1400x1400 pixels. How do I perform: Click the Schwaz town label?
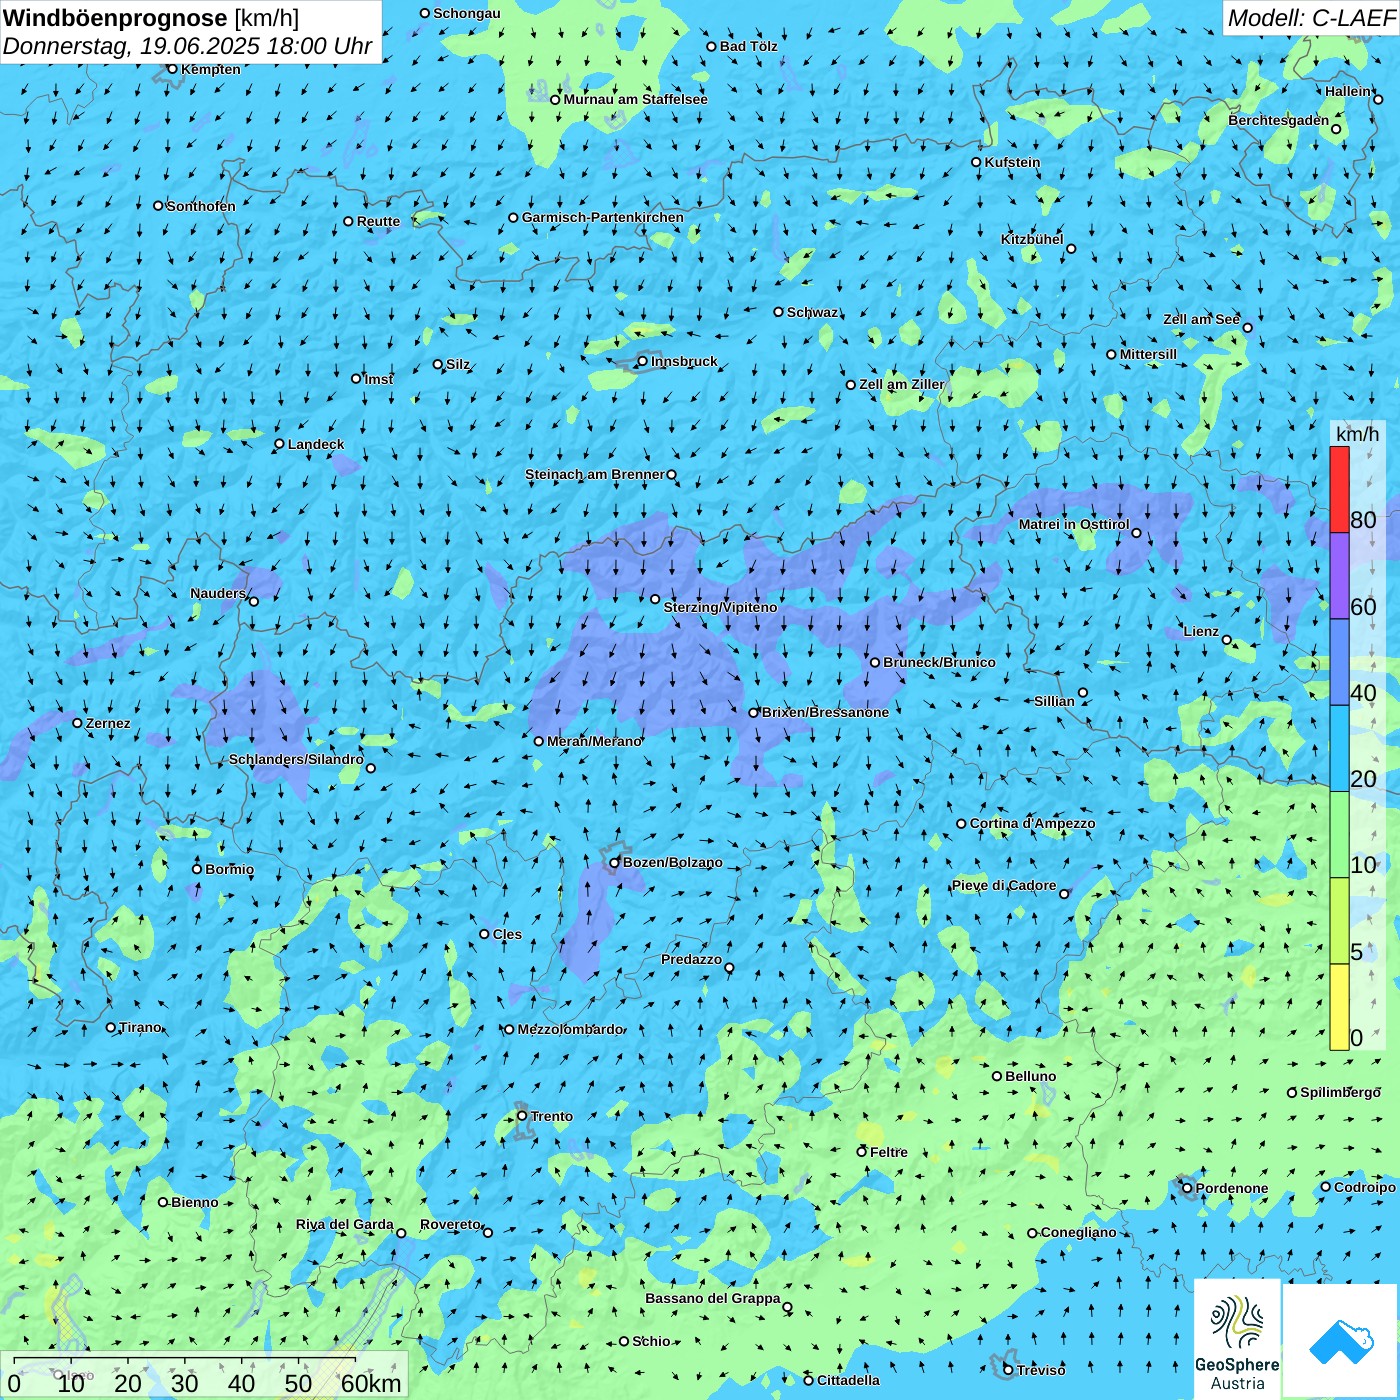tap(812, 312)
